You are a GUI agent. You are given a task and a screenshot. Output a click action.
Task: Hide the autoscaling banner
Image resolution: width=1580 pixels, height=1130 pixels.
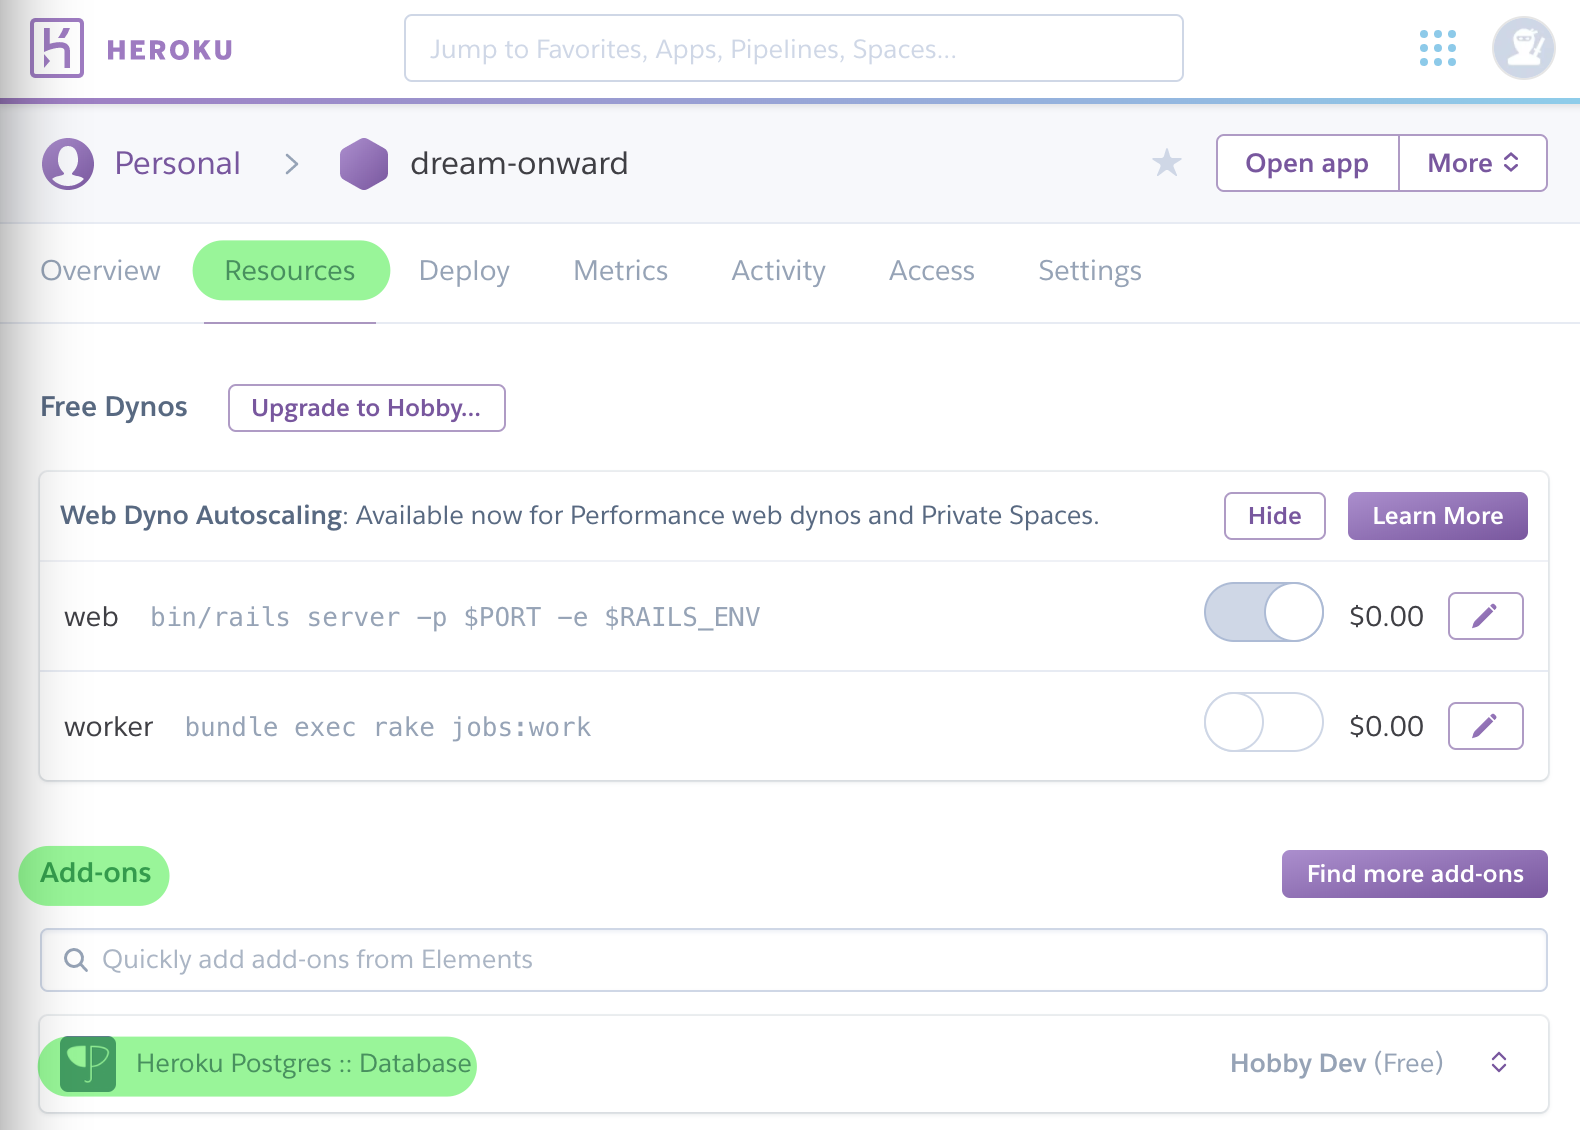pos(1275,516)
